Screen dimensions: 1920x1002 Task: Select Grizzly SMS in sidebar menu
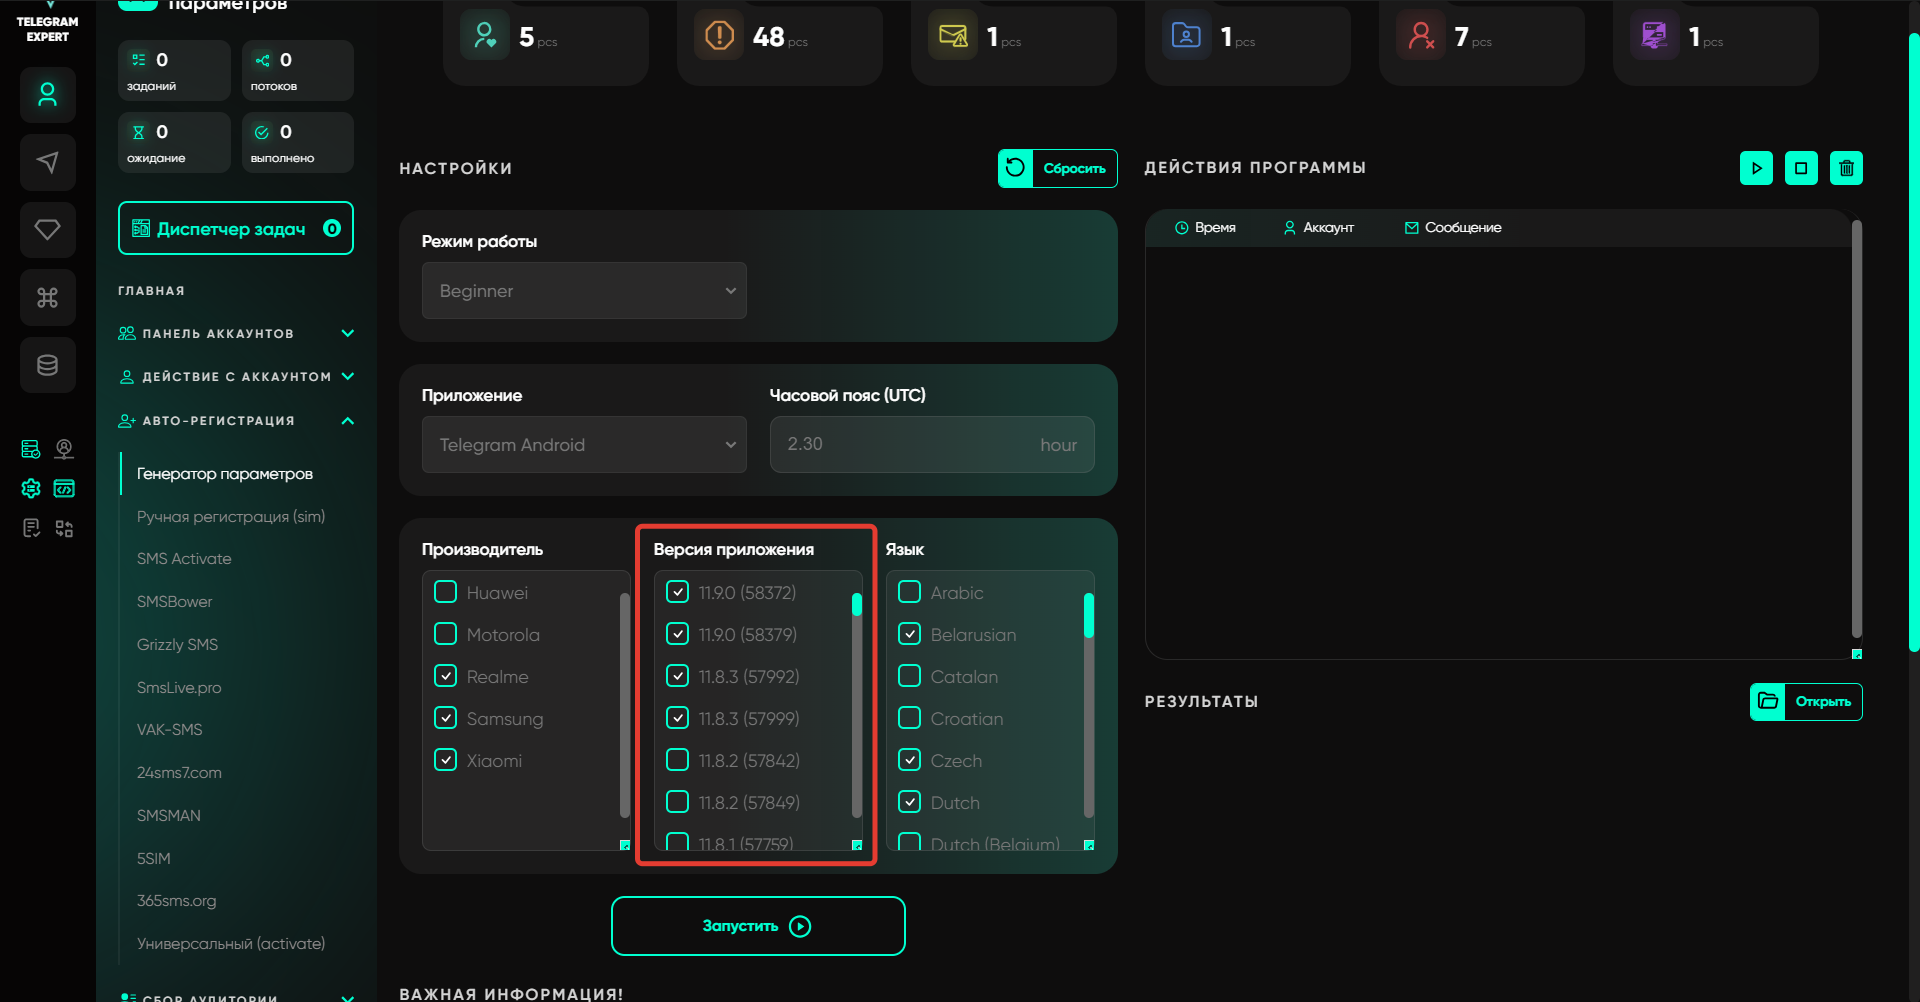(x=177, y=645)
